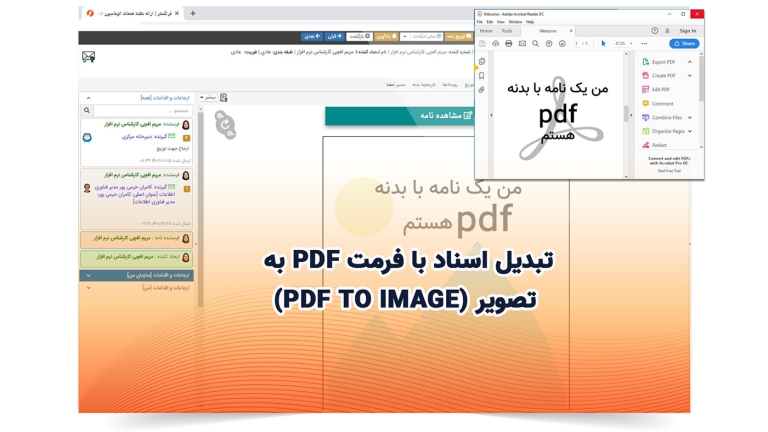Open the View menu in Acrobat
The width and height of the screenshot is (768, 432).
(501, 22)
